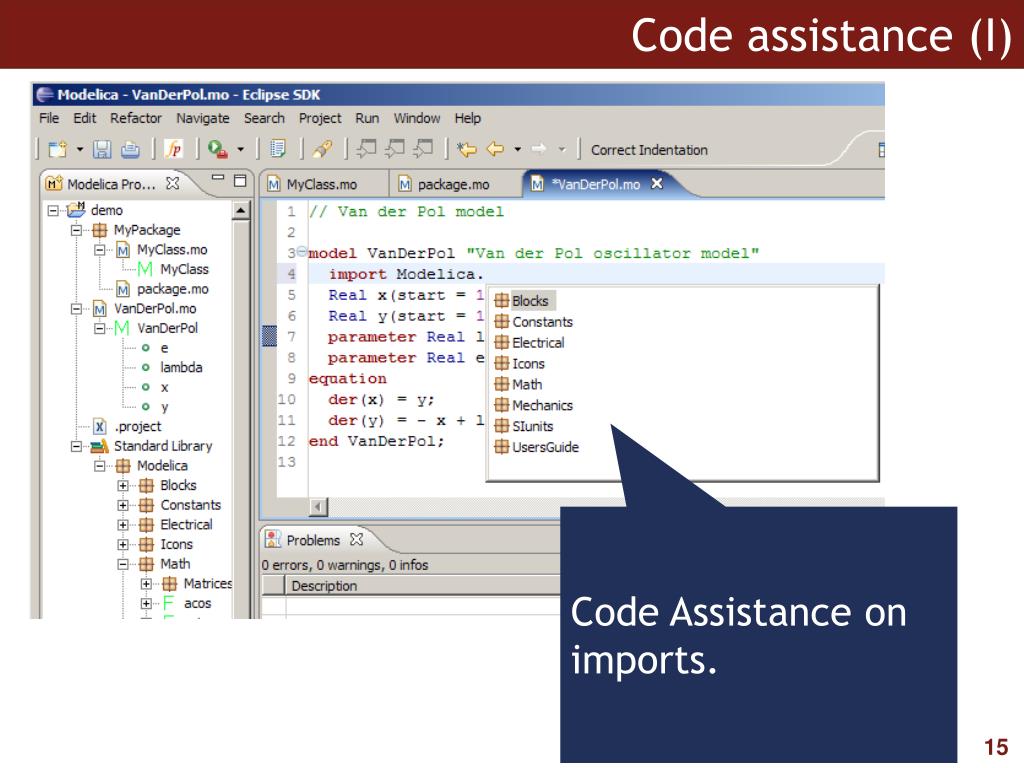Viewport: 1024px width, 768px height.
Task: Click Last Edit Location arrow icon
Action: tap(466, 150)
